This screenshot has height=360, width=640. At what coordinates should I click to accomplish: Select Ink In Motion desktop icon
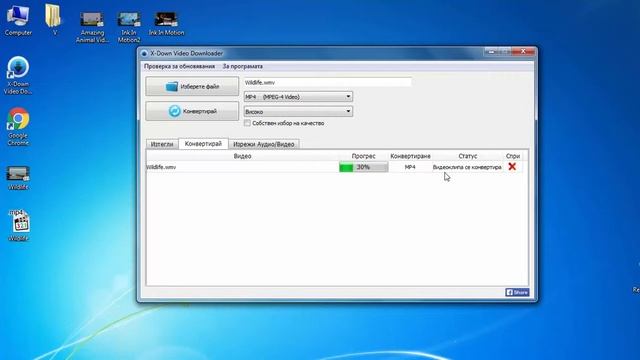pyautogui.click(x=166, y=23)
